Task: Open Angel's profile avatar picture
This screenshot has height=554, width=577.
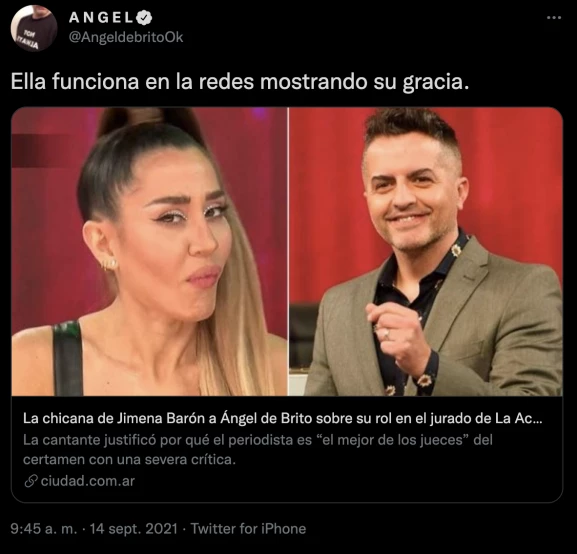Action: tap(33, 28)
